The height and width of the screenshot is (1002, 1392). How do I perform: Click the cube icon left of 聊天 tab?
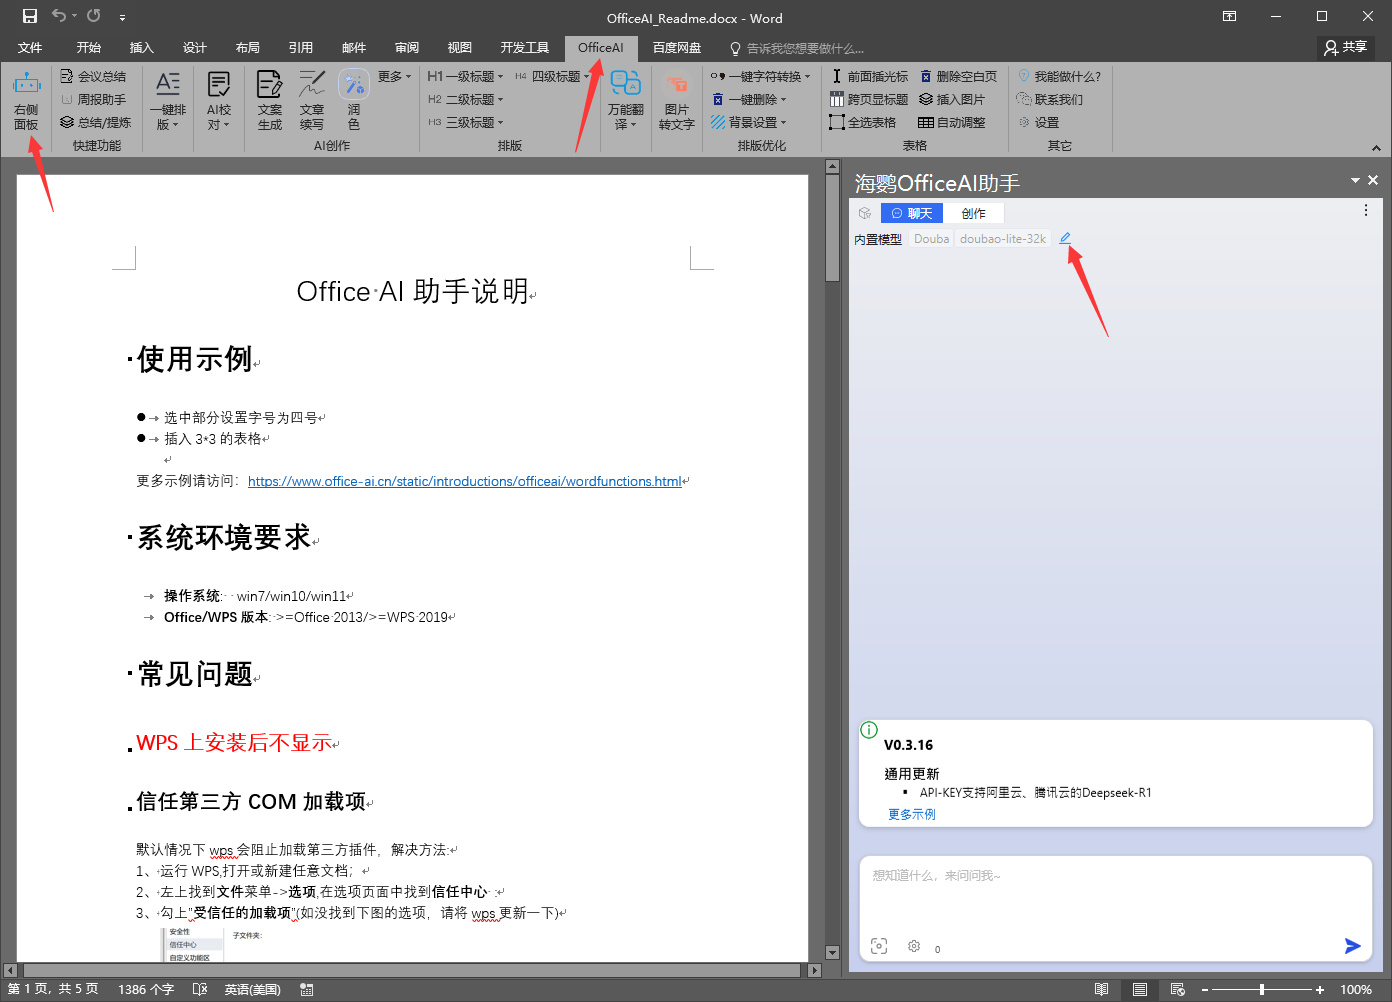(865, 213)
